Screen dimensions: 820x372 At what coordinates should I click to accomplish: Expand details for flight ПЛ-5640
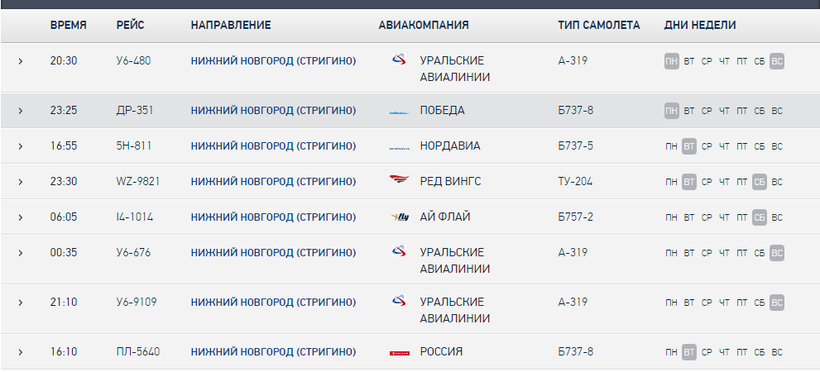[x=20, y=352]
